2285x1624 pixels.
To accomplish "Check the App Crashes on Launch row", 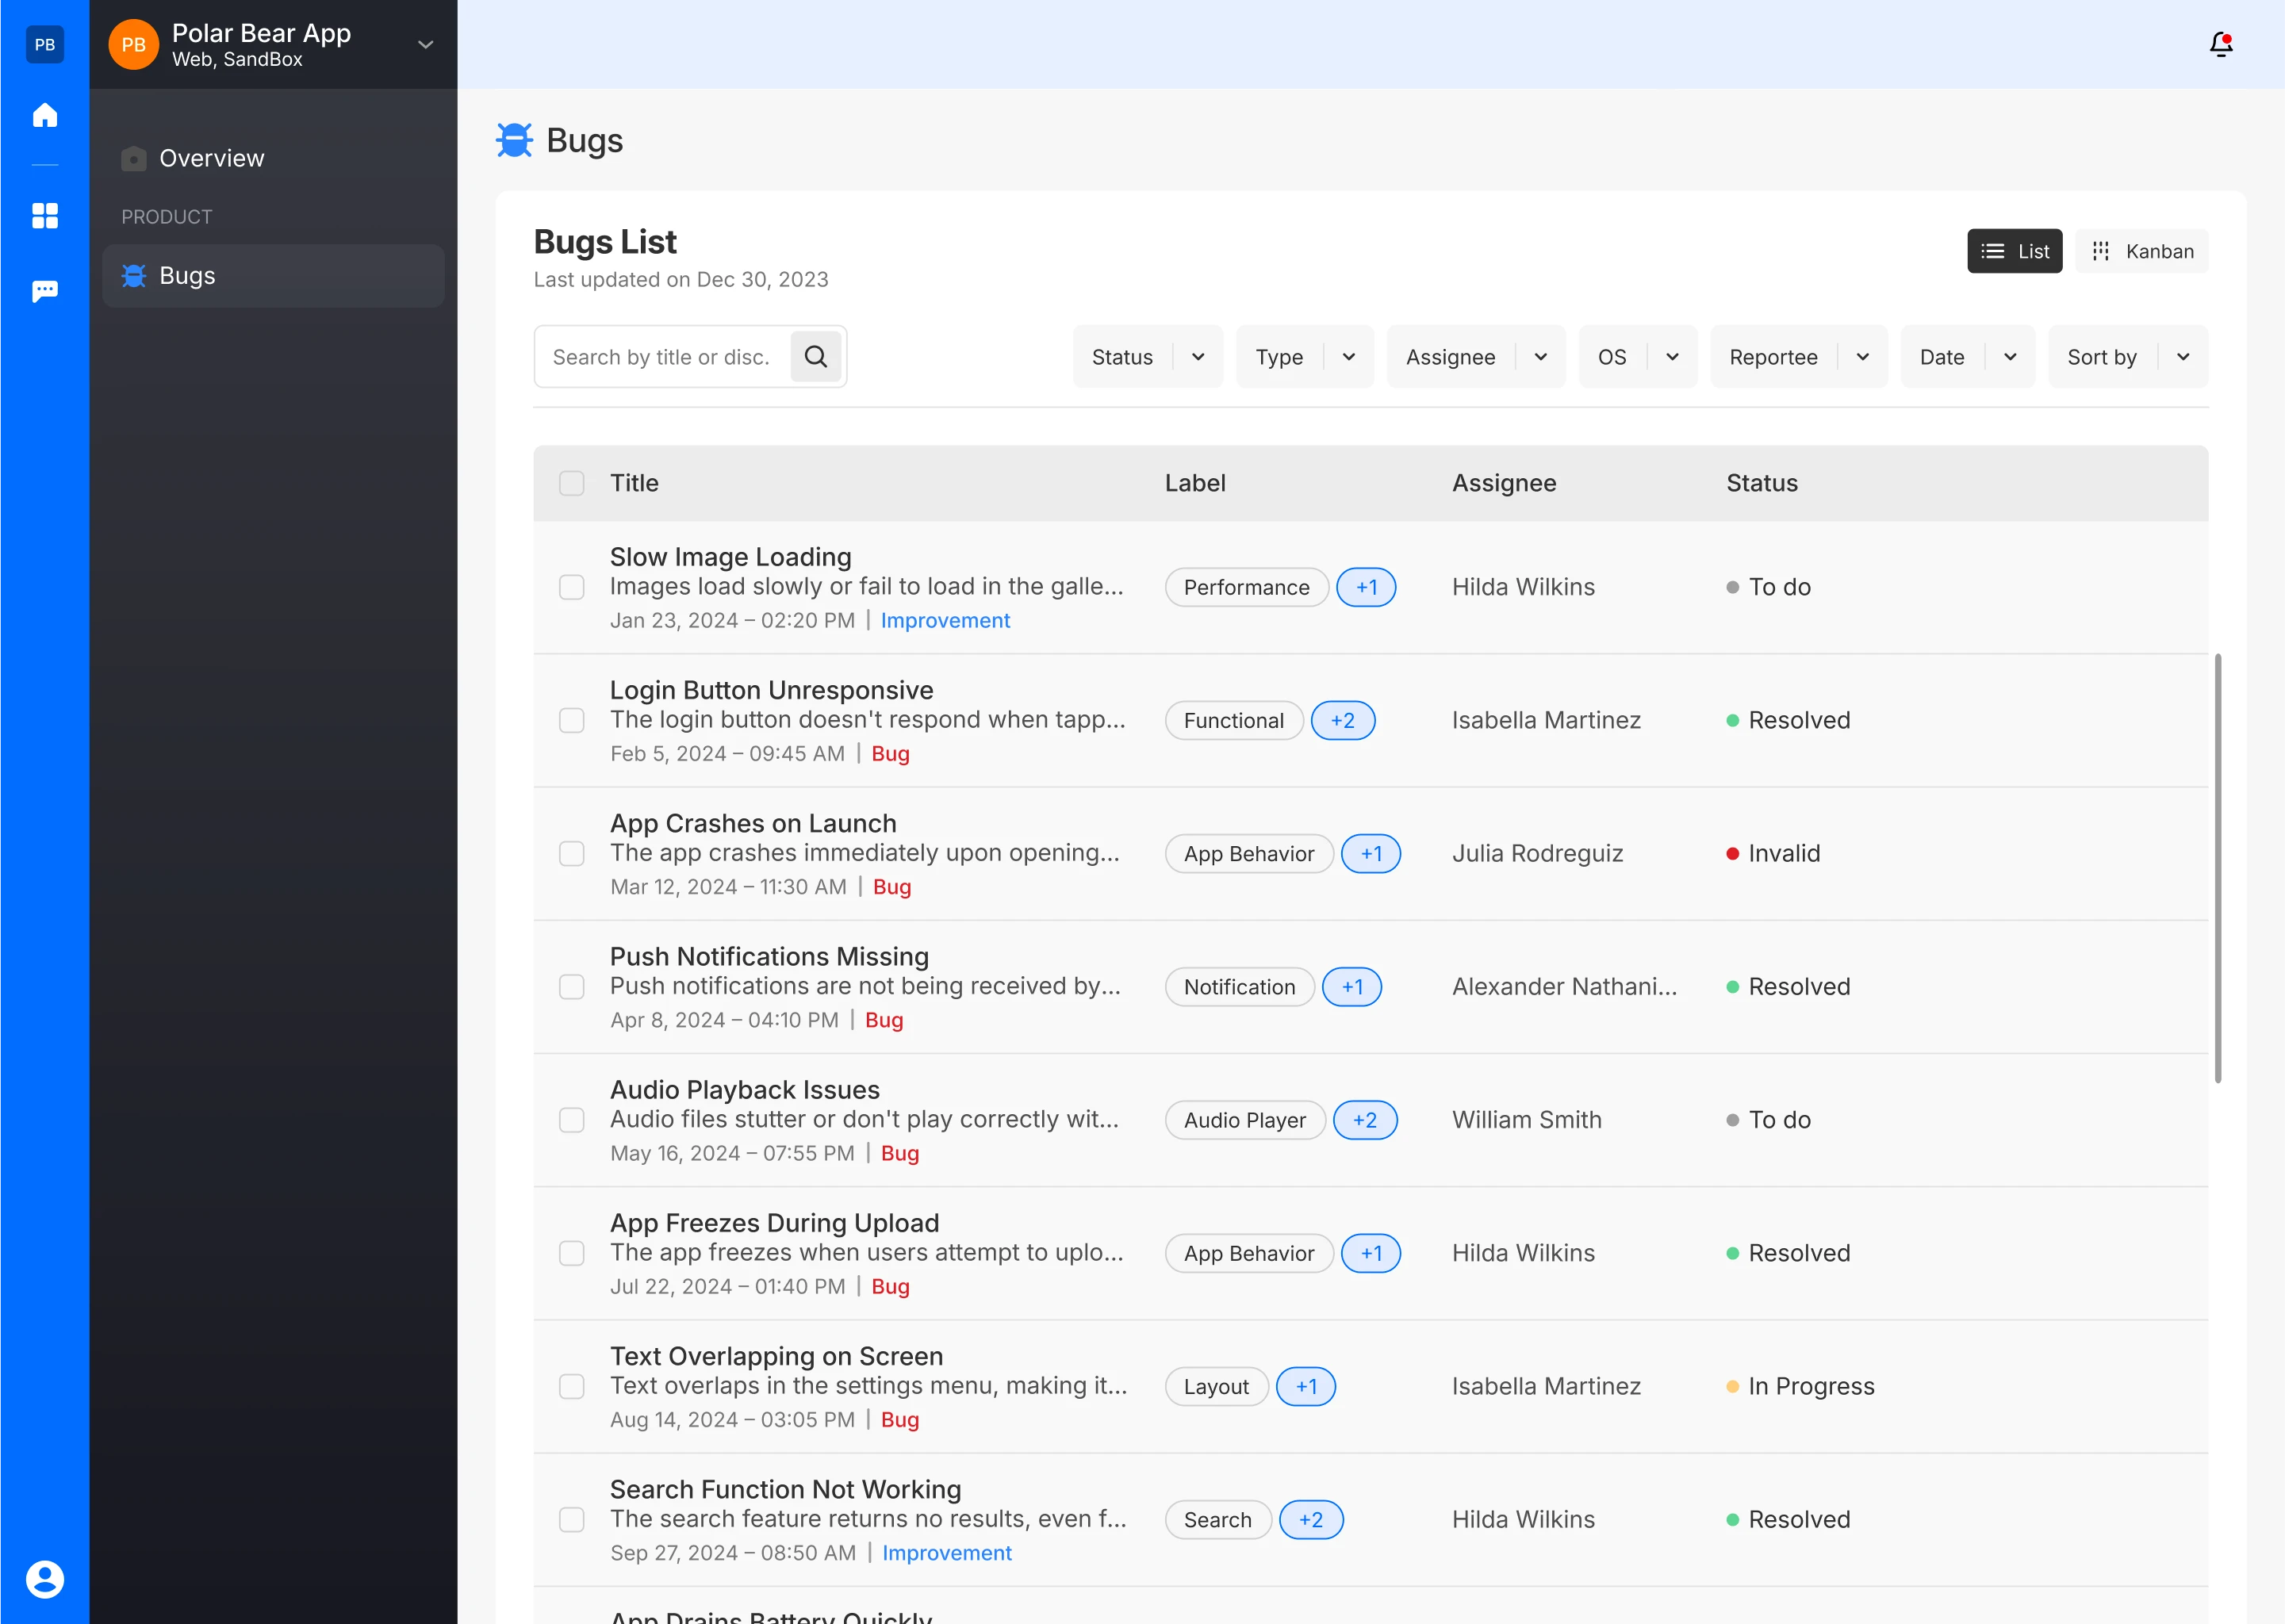I will point(571,853).
